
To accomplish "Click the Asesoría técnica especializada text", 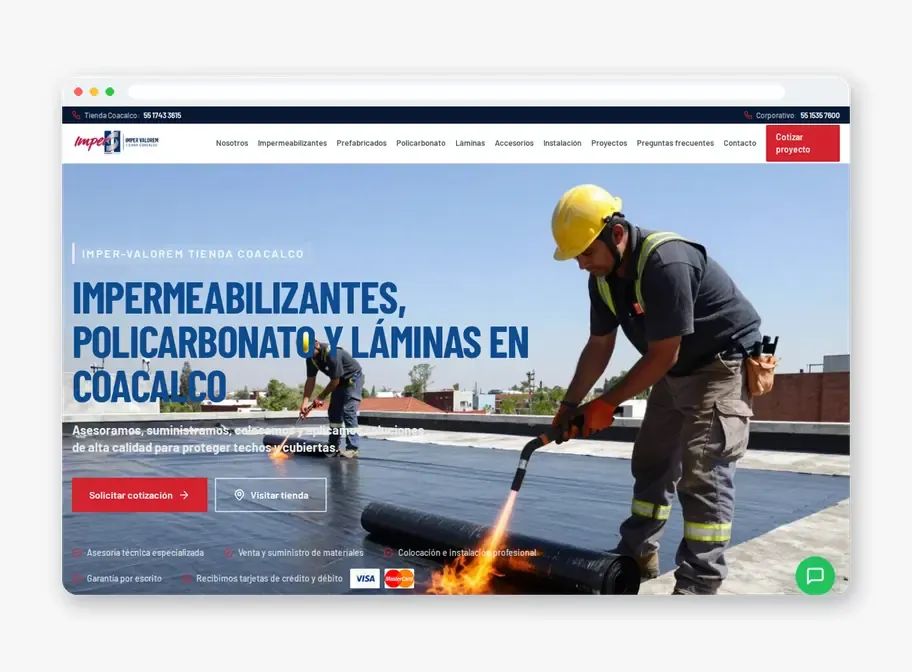I will (x=145, y=553).
